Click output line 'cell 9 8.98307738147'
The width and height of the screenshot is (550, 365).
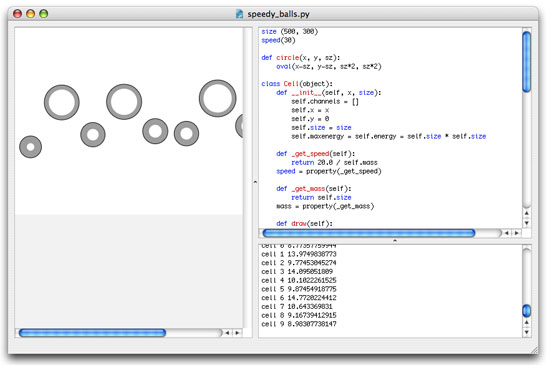pos(299,324)
